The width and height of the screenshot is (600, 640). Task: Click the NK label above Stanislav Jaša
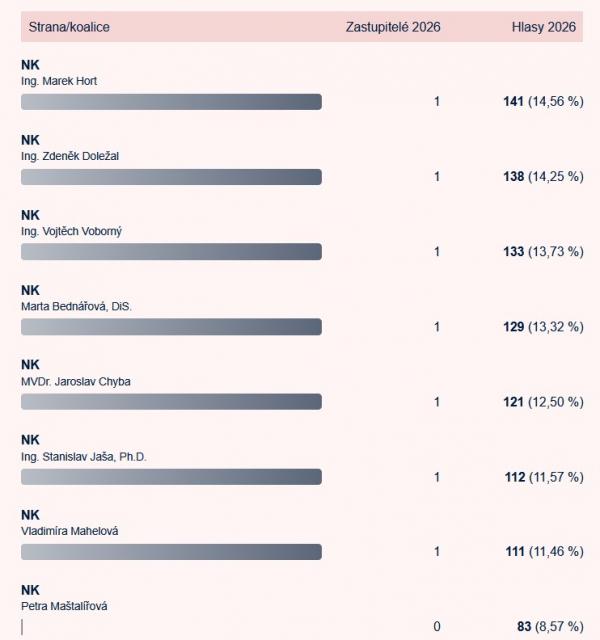[x=30, y=440]
